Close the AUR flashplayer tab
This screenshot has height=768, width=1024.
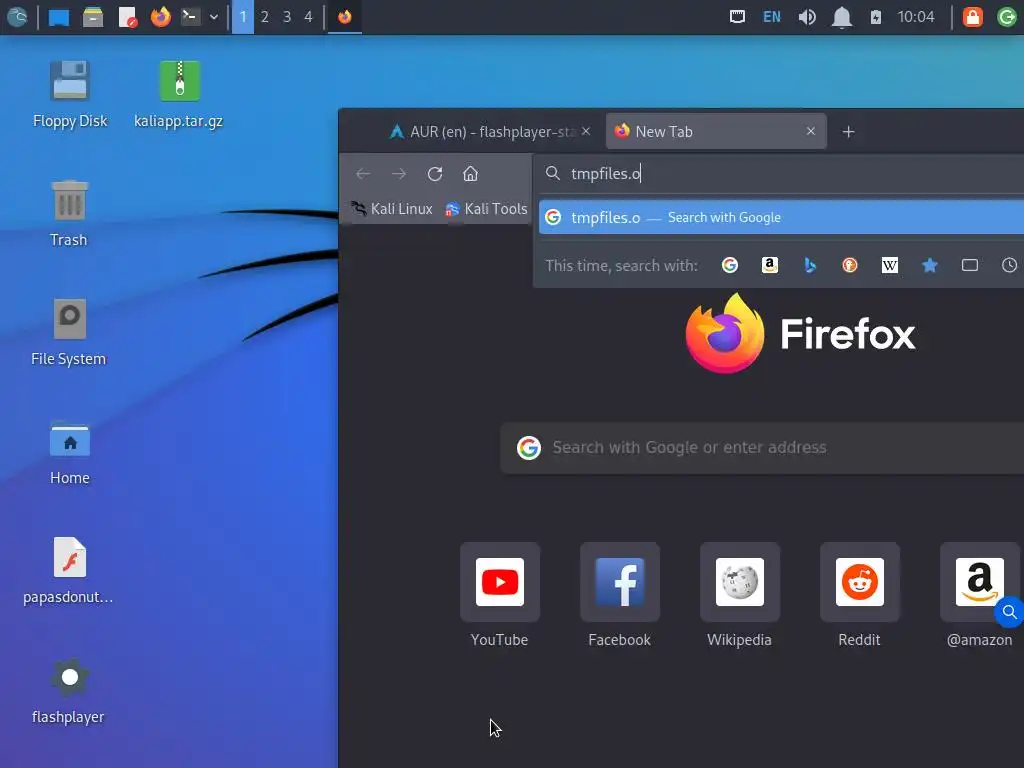pyautogui.click(x=586, y=131)
